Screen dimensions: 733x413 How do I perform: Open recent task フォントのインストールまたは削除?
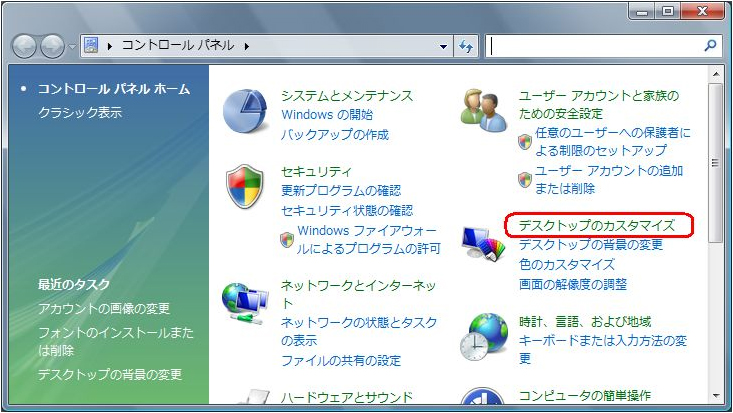click(x=115, y=341)
